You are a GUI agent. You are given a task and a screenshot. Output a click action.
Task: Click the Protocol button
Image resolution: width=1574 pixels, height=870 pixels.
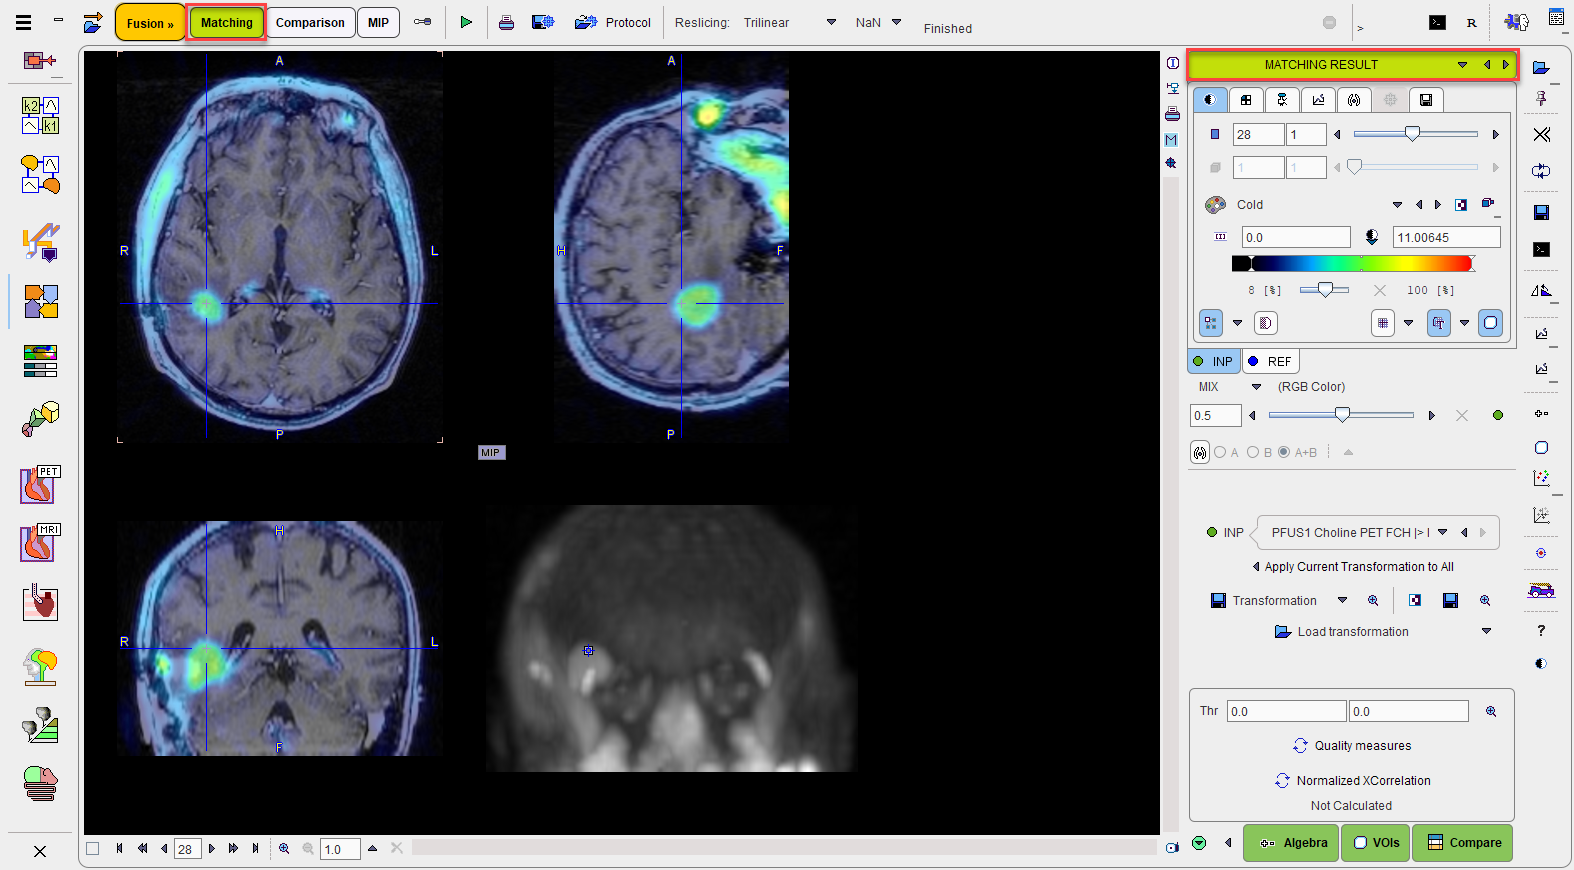(x=613, y=22)
